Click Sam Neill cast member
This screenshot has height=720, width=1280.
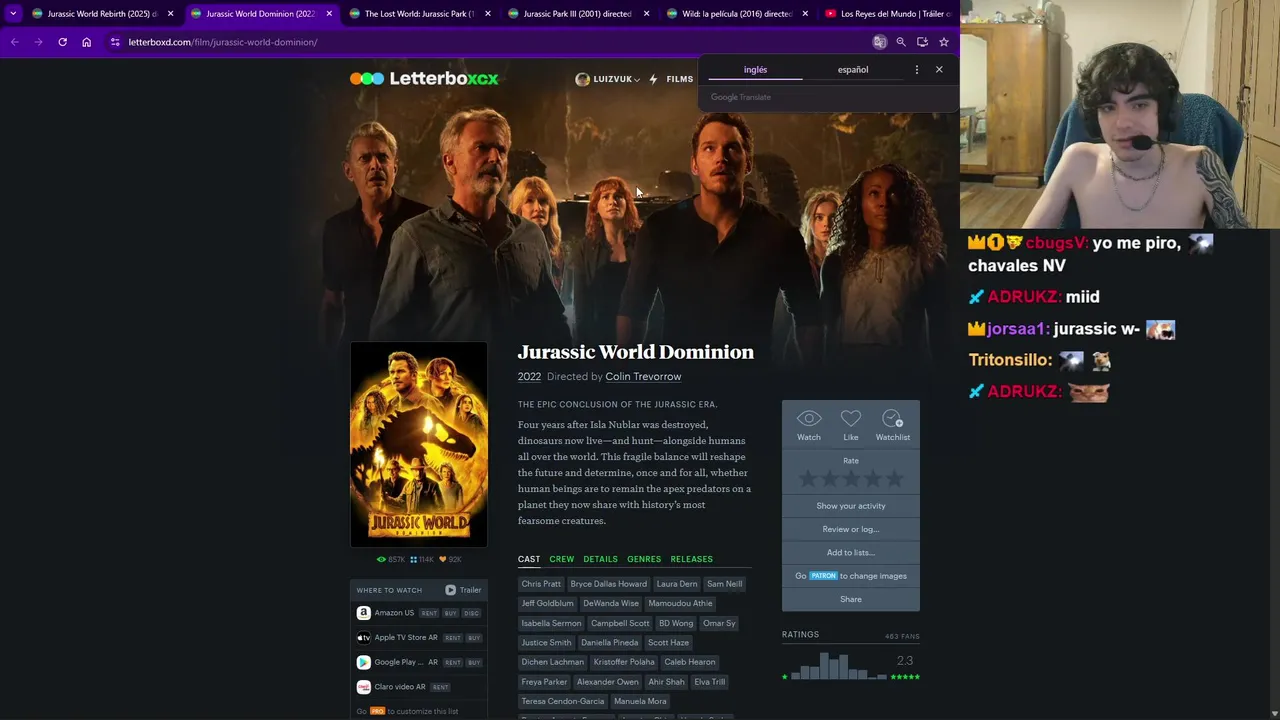point(725,584)
